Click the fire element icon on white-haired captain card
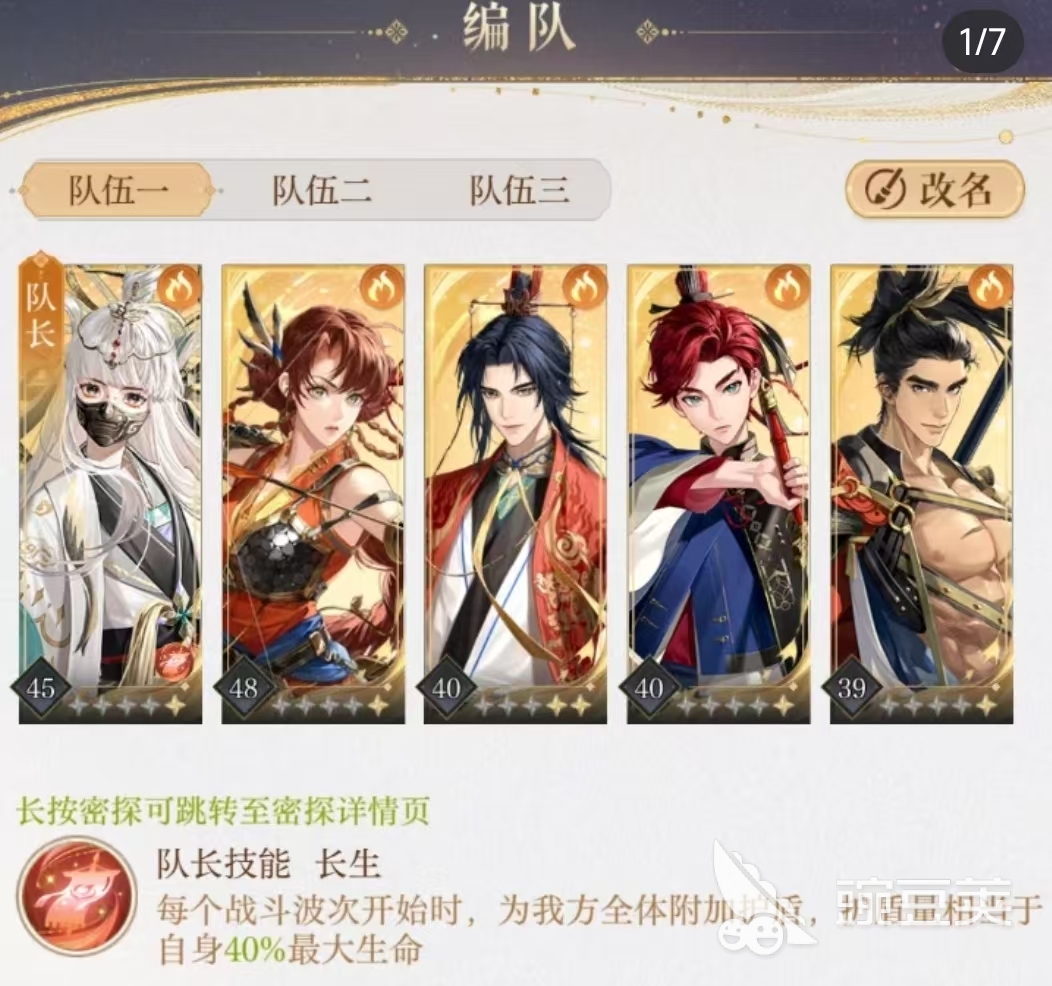Viewport: 1052px width, 986px height. 179,287
